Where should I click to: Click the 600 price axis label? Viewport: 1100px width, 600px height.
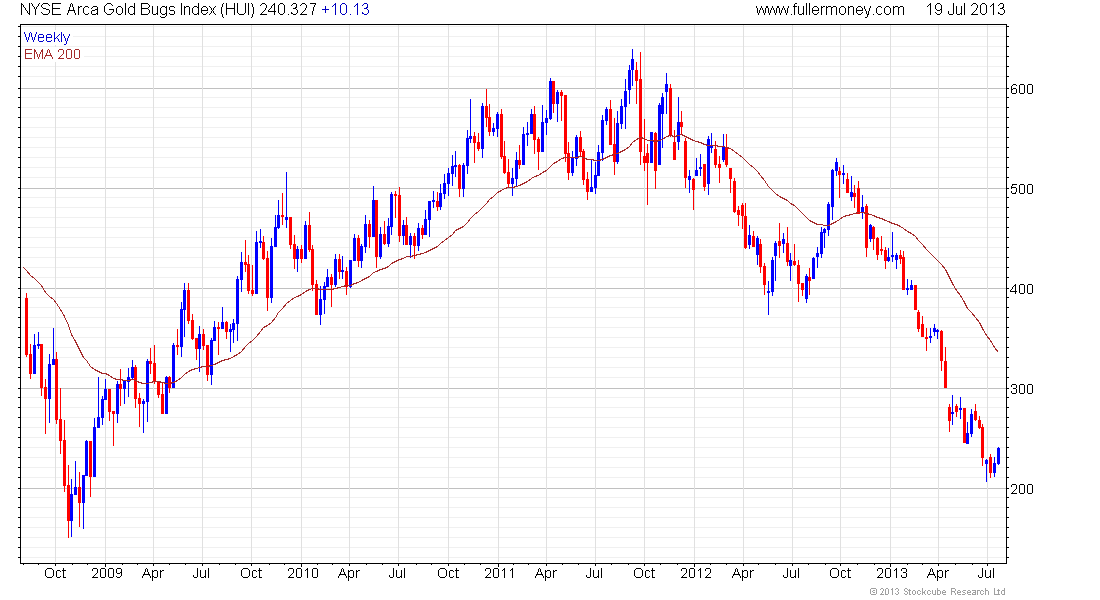tap(1022, 89)
